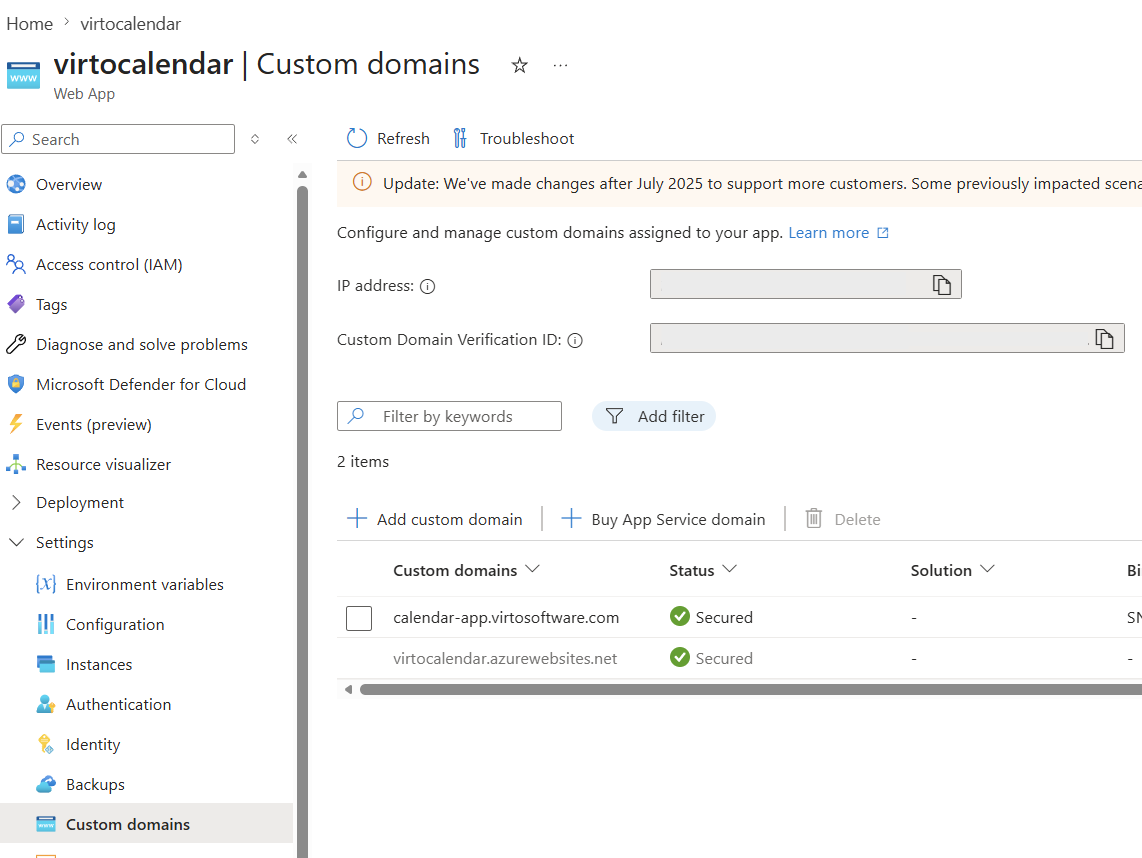Click the Instances icon

click(46, 664)
